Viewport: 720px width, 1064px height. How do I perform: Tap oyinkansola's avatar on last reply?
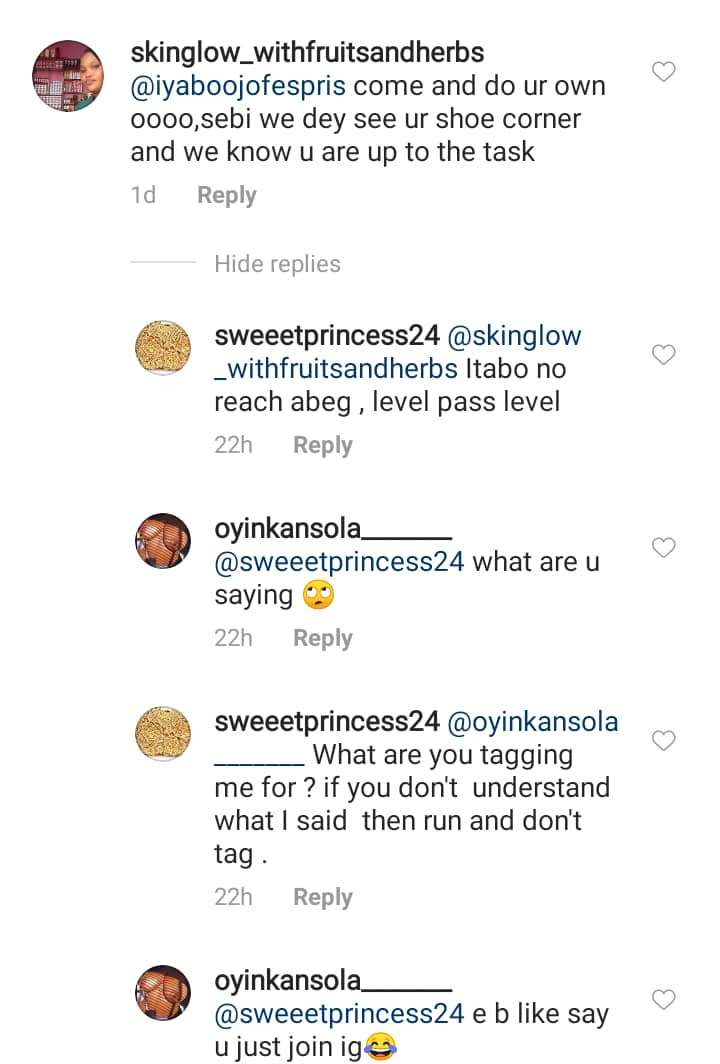tap(163, 993)
